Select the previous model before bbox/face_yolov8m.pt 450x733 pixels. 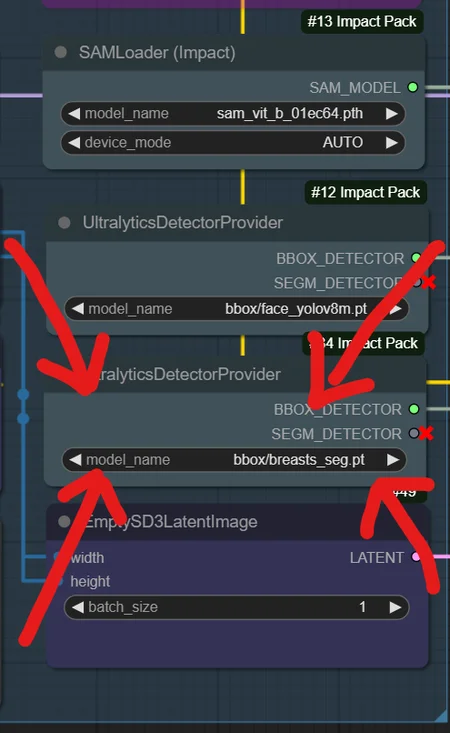point(78,309)
